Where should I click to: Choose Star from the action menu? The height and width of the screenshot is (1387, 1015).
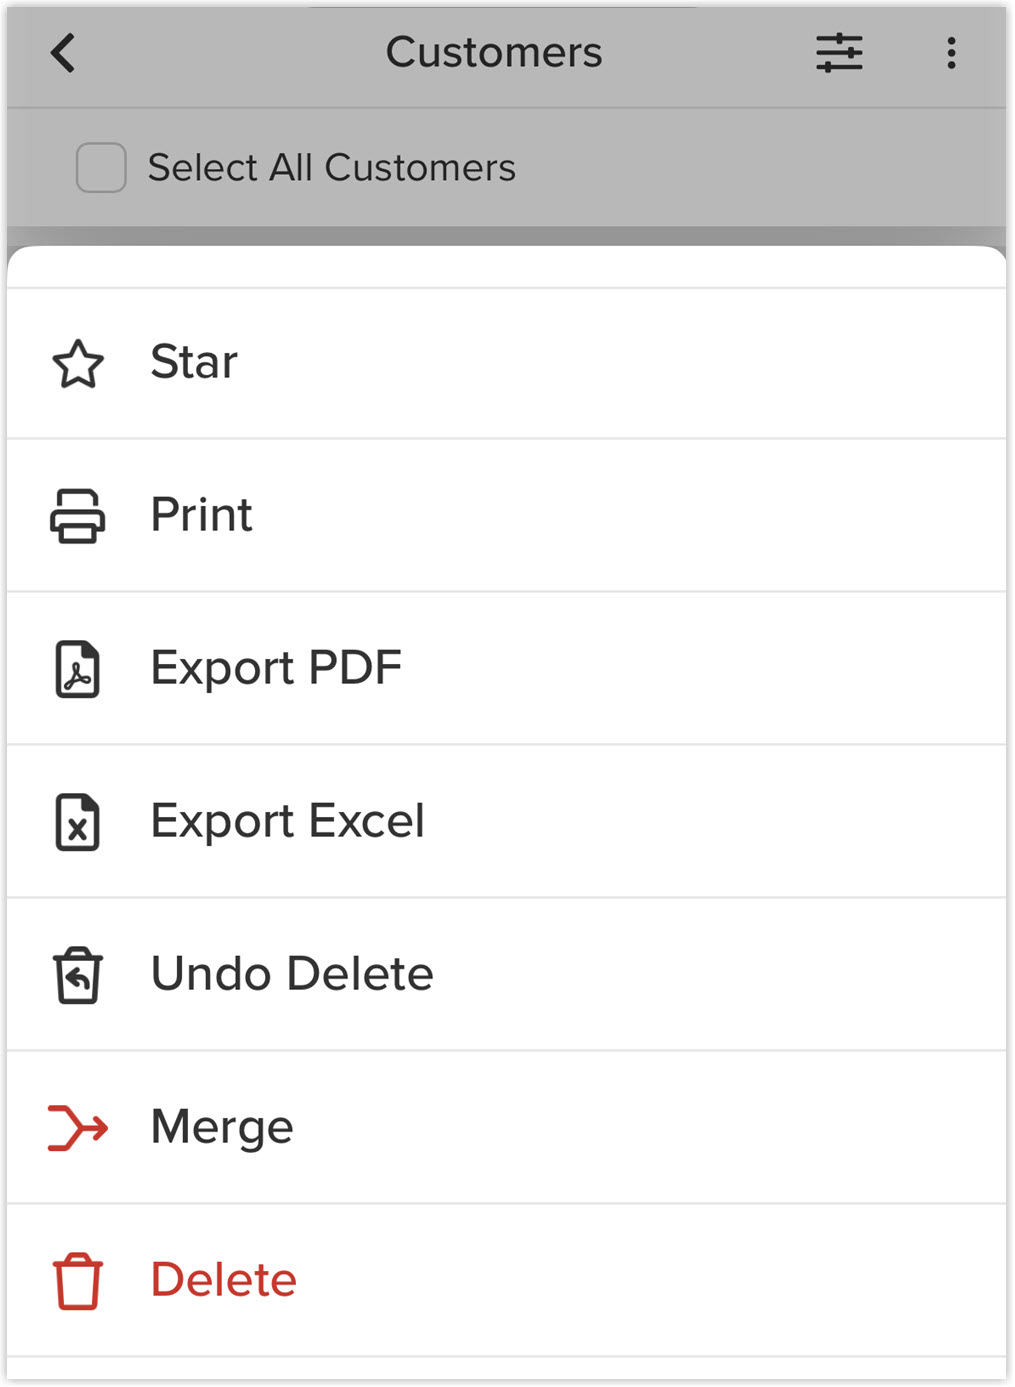(x=507, y=363)
